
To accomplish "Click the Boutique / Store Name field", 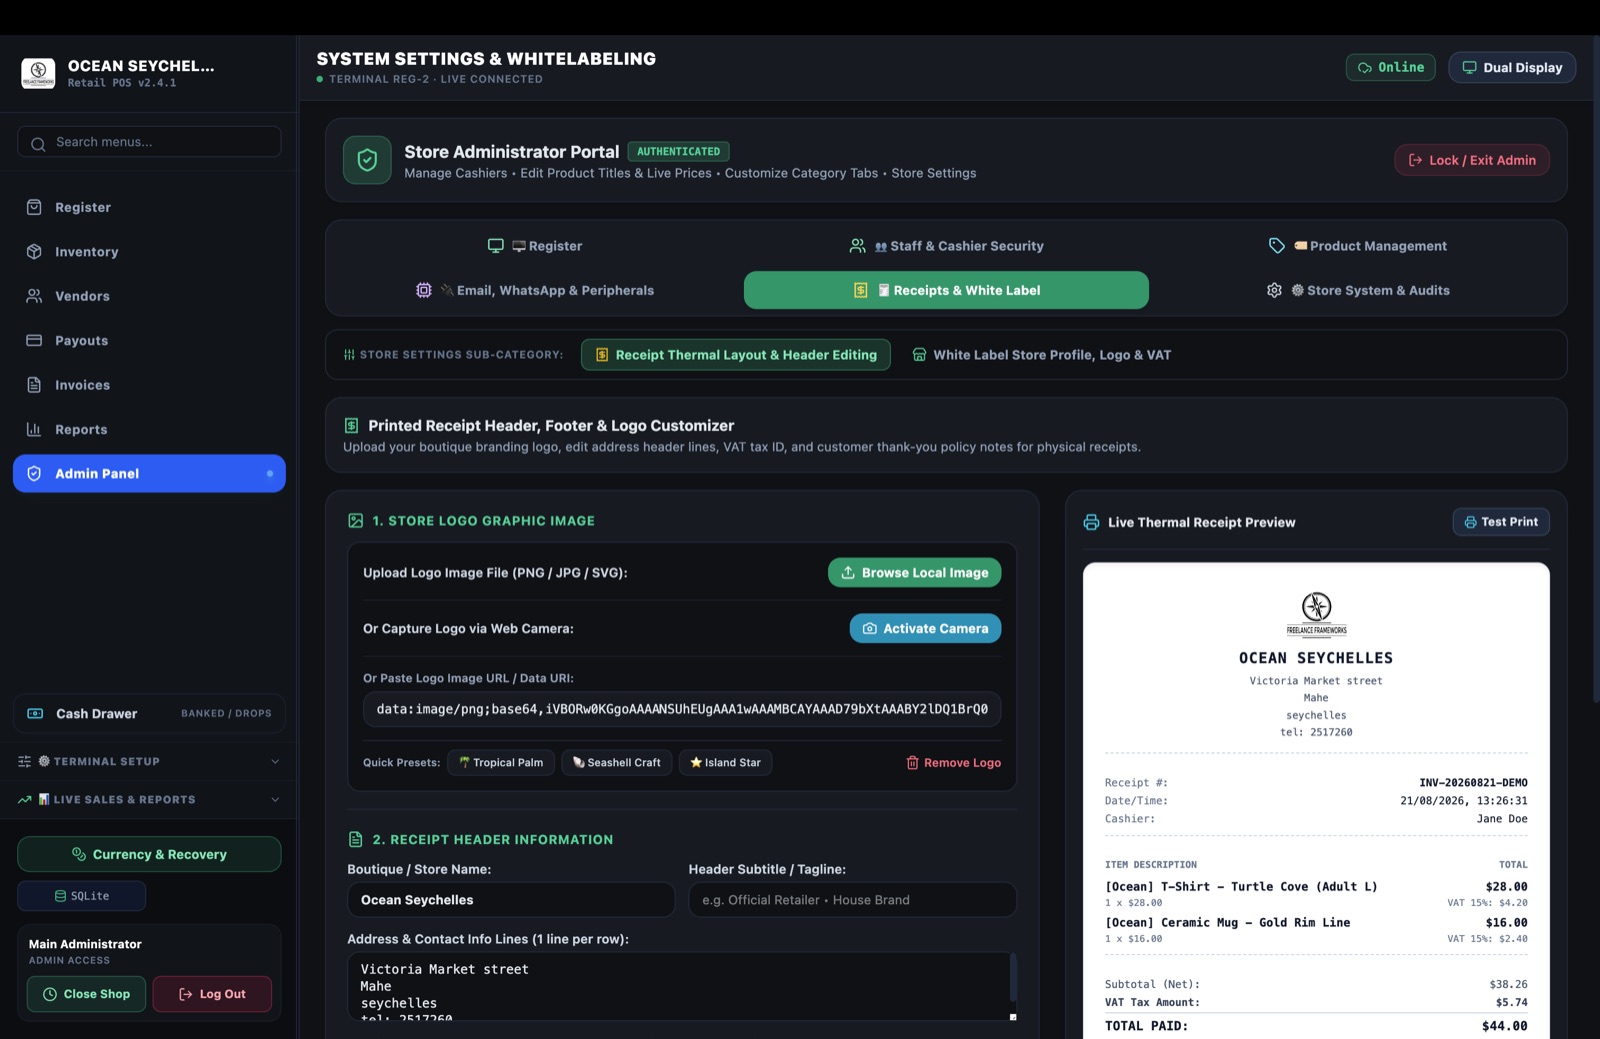I will point(511,900).
